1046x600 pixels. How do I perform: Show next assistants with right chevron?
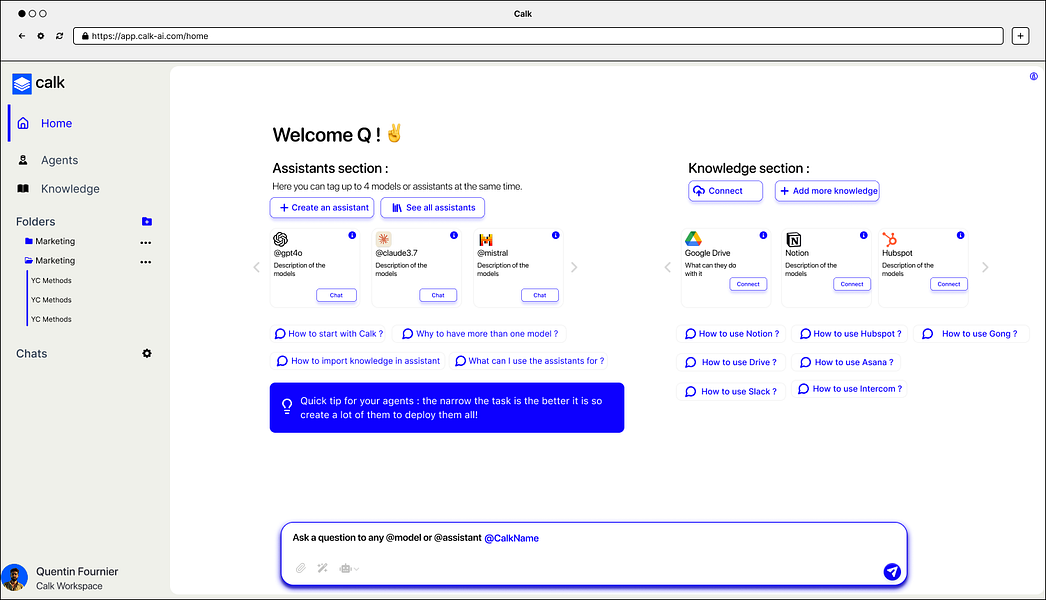pos(574,268)
